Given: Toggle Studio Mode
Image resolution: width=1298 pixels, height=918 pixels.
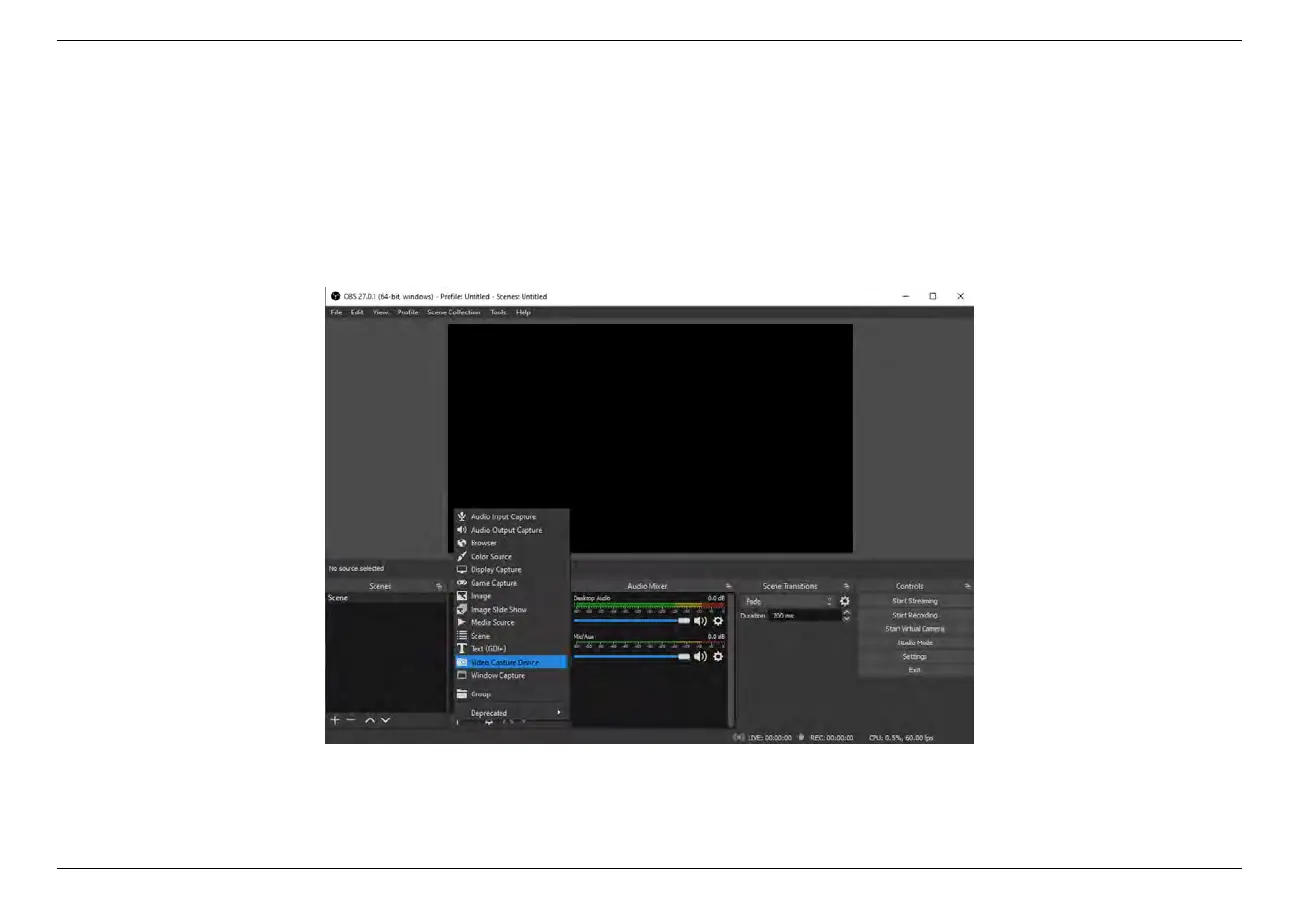Looking at the screenshot, I should [915, 643].
